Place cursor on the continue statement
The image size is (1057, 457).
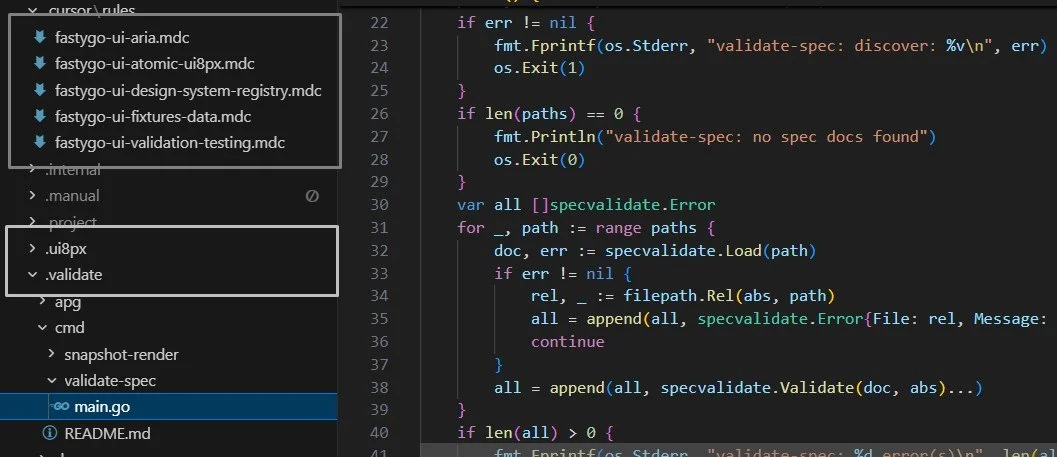point(568,342)
